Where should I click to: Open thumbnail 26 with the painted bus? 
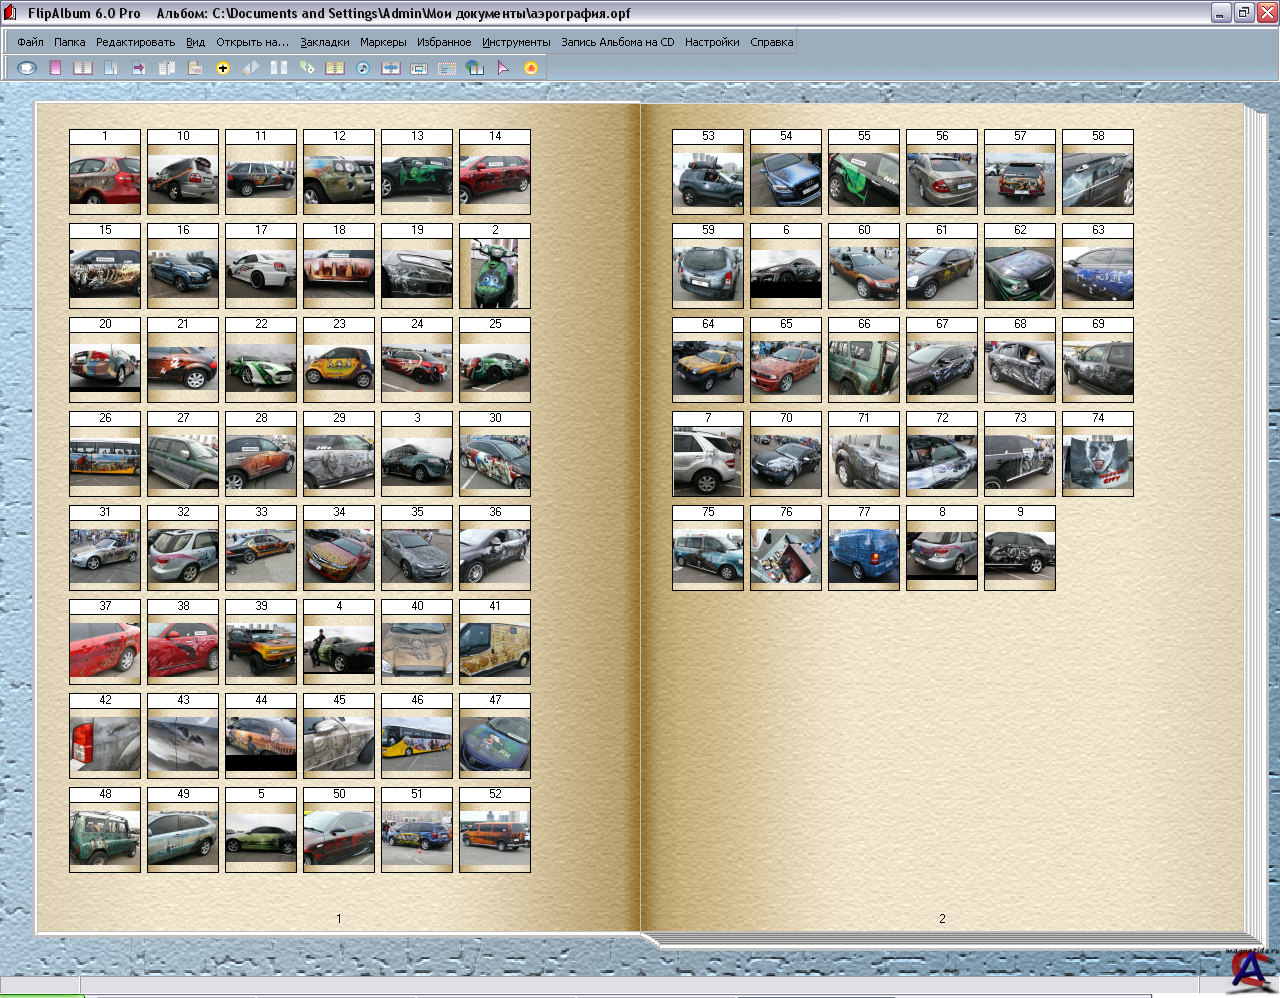(105, 459)
